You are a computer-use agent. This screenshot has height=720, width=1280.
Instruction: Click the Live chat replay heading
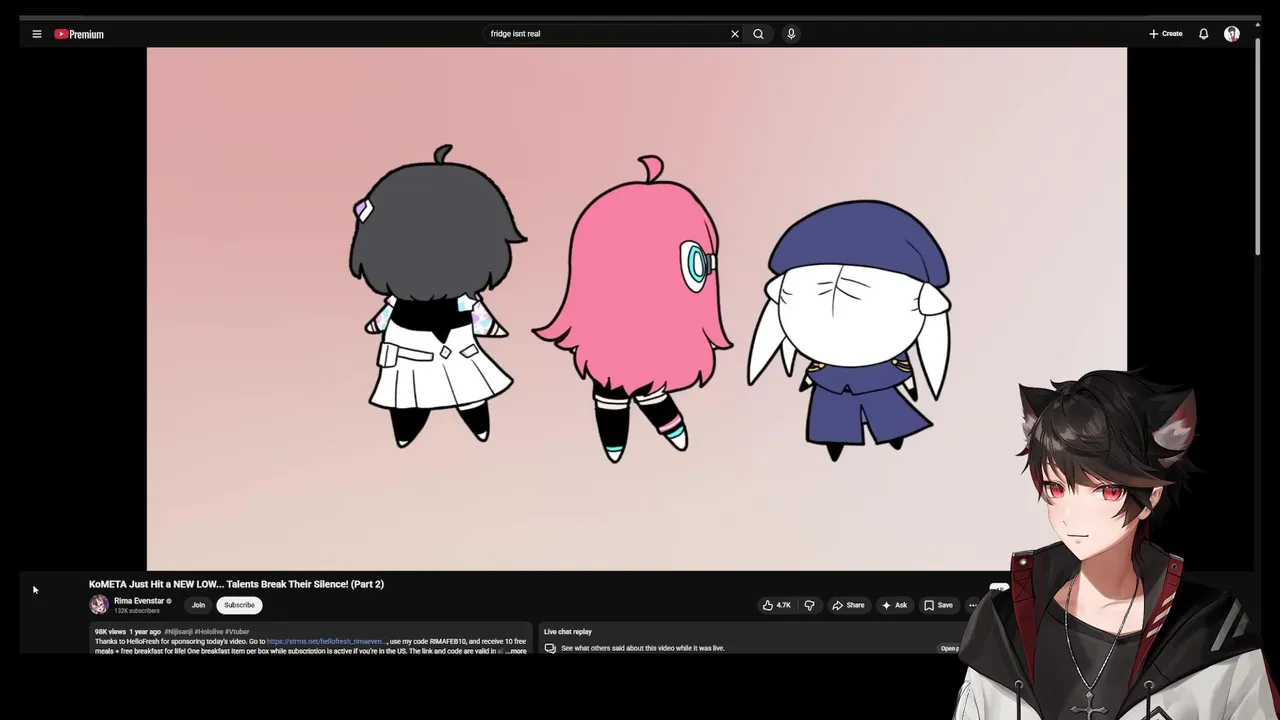coord(568,632)
